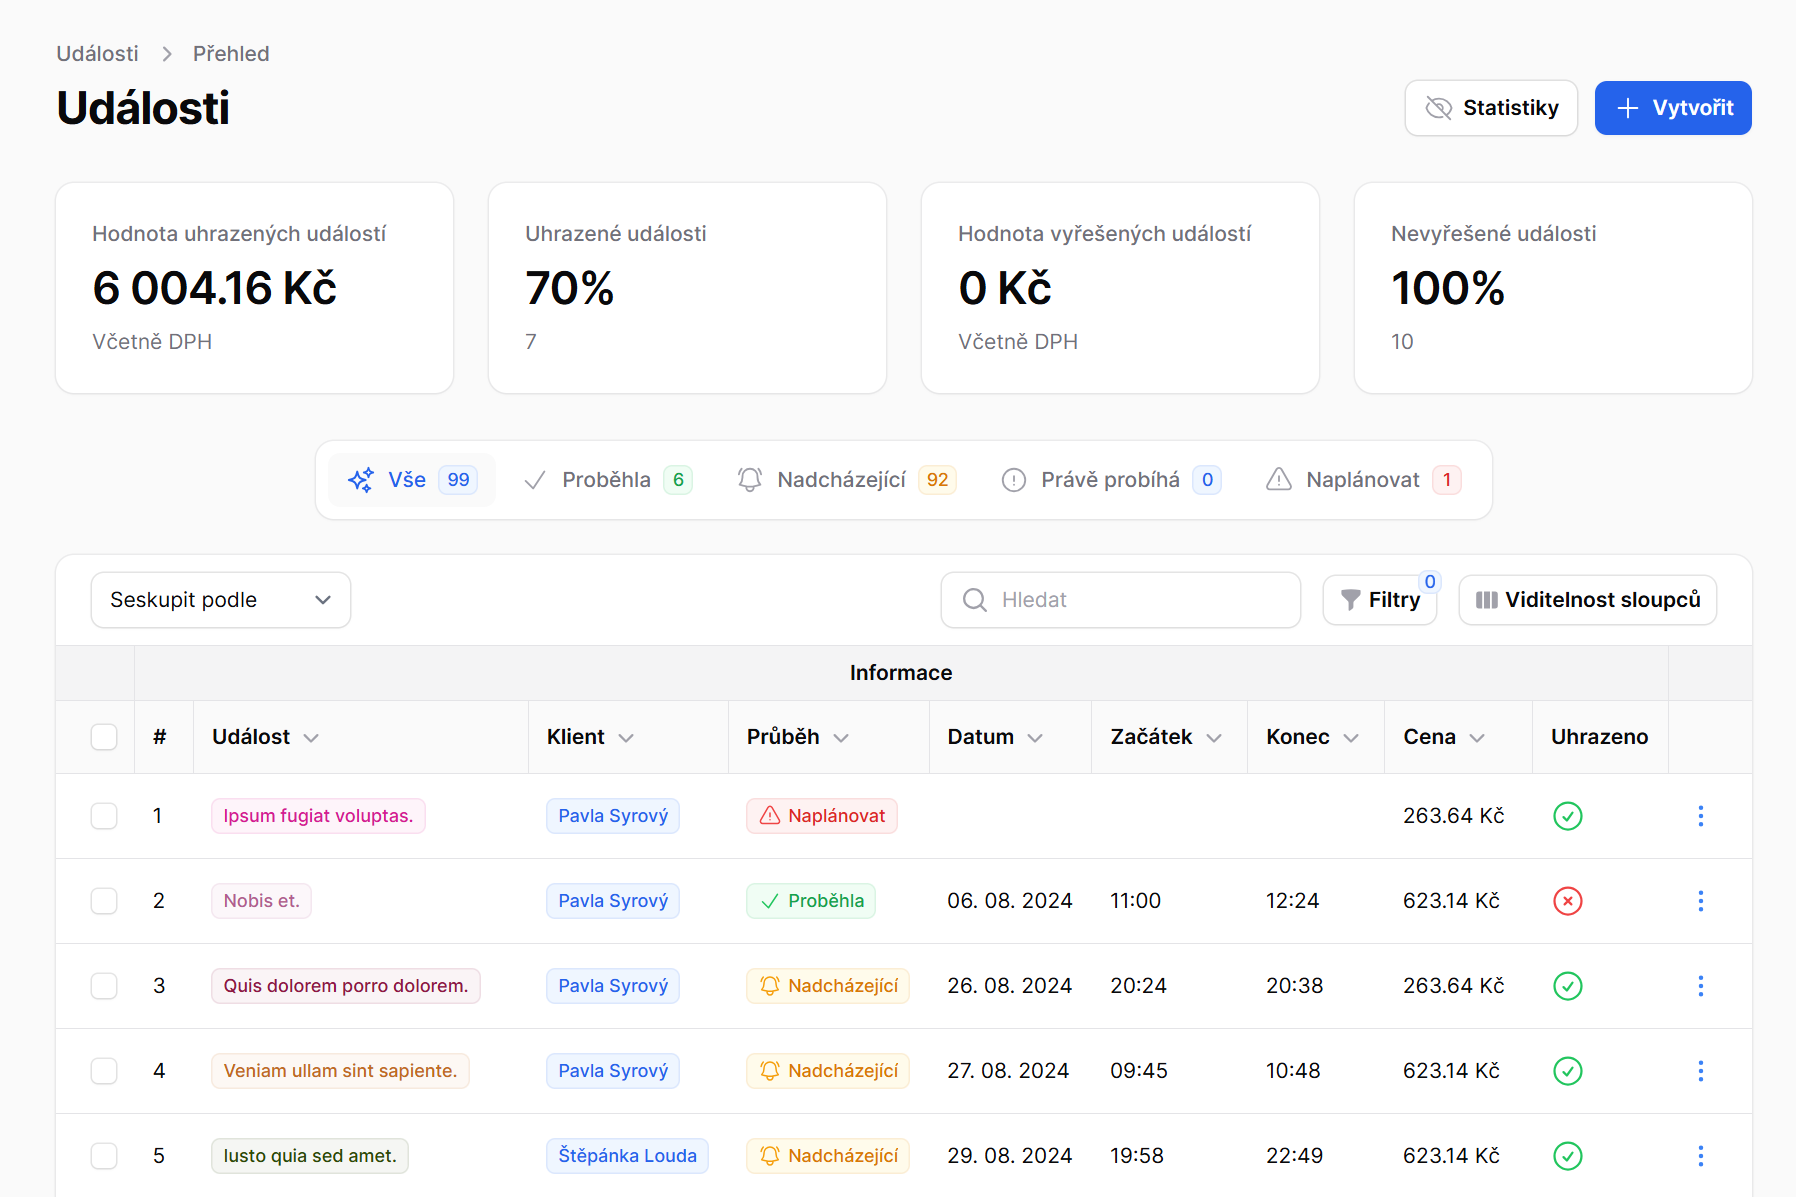Screen dimensions: 1796x1197
Task: Sort by the Klient column header
Action: point(590,737)
